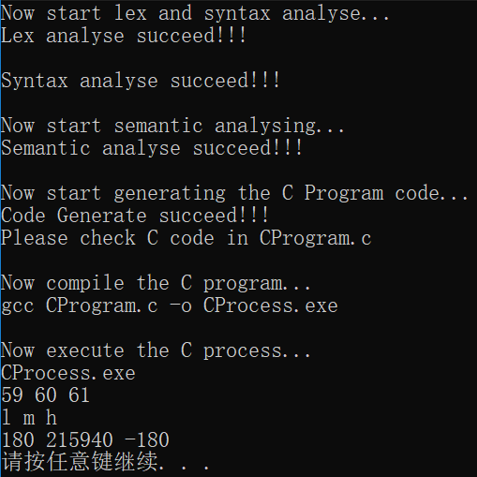Click the 'Now start semantic analysing...' line
This screenshot has width=477, height=477.
[173, 126]
